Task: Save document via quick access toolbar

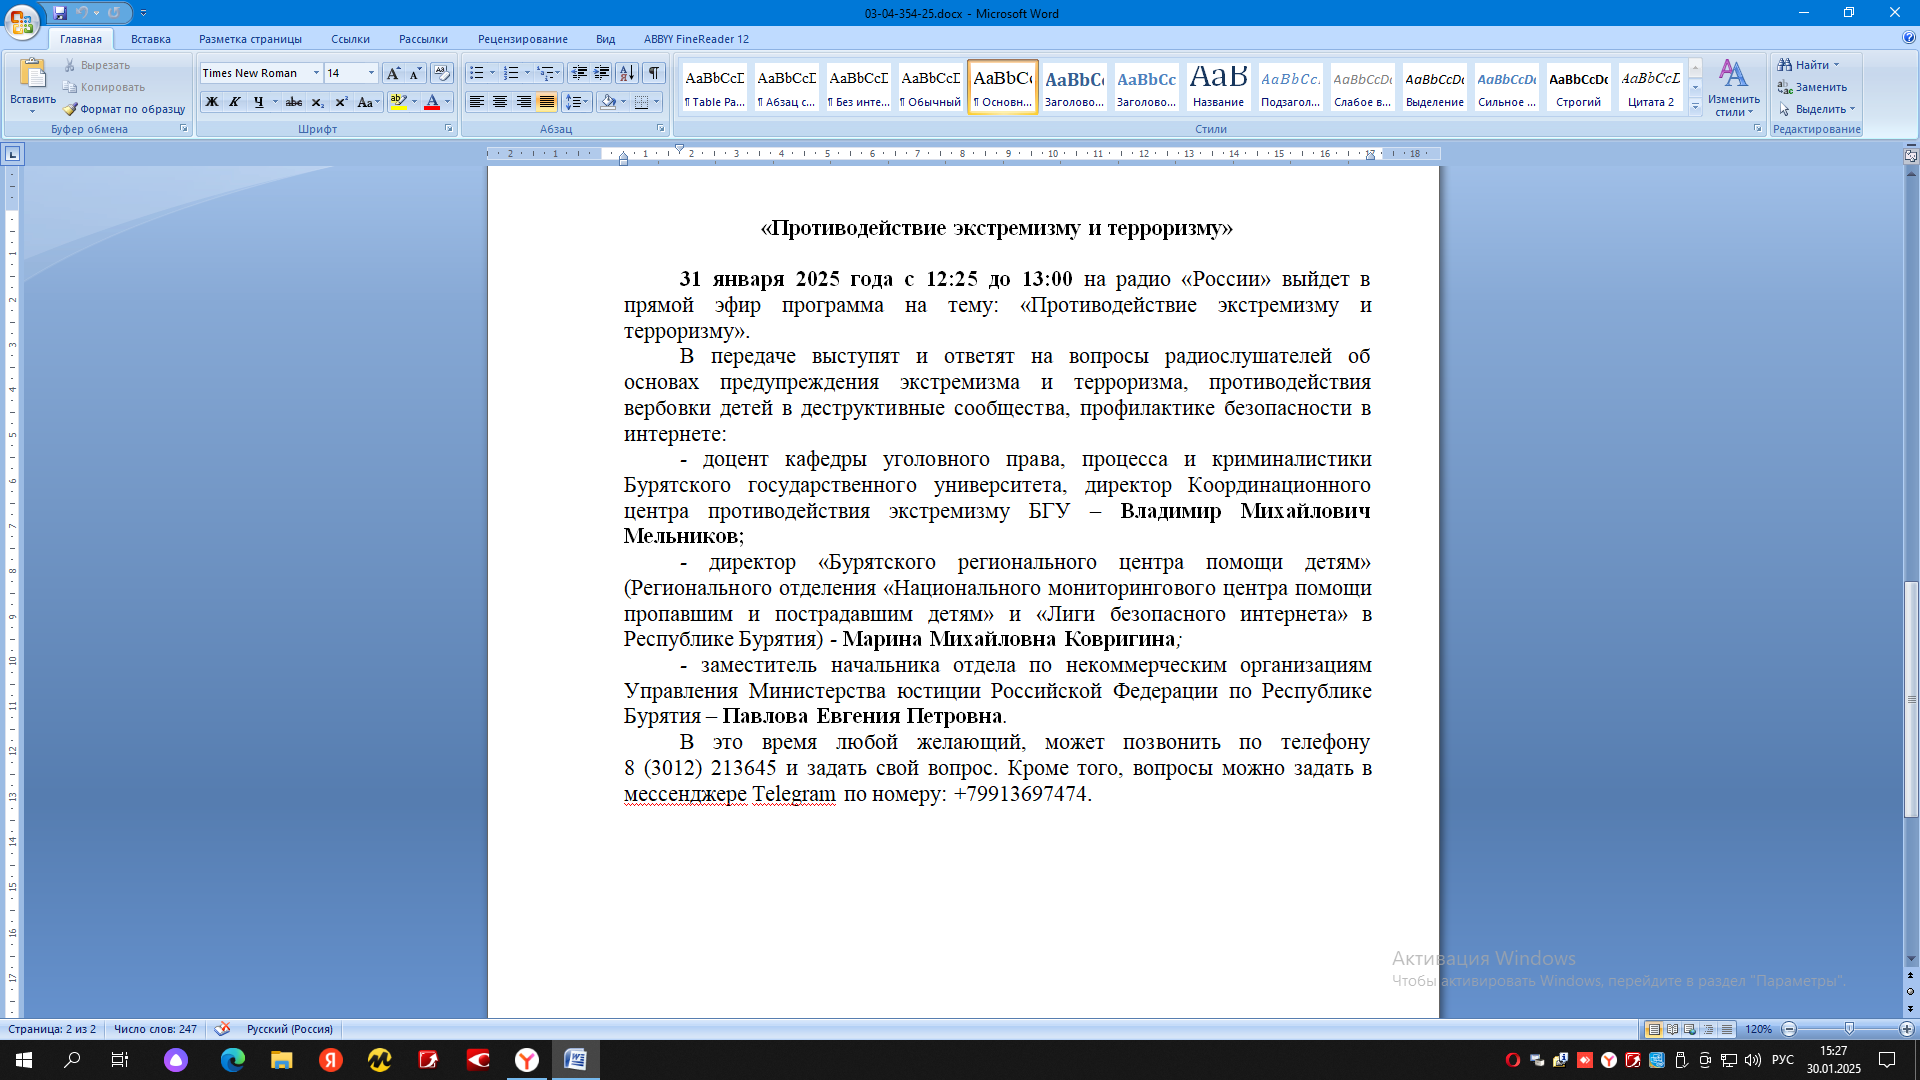Action: point(60,13)
